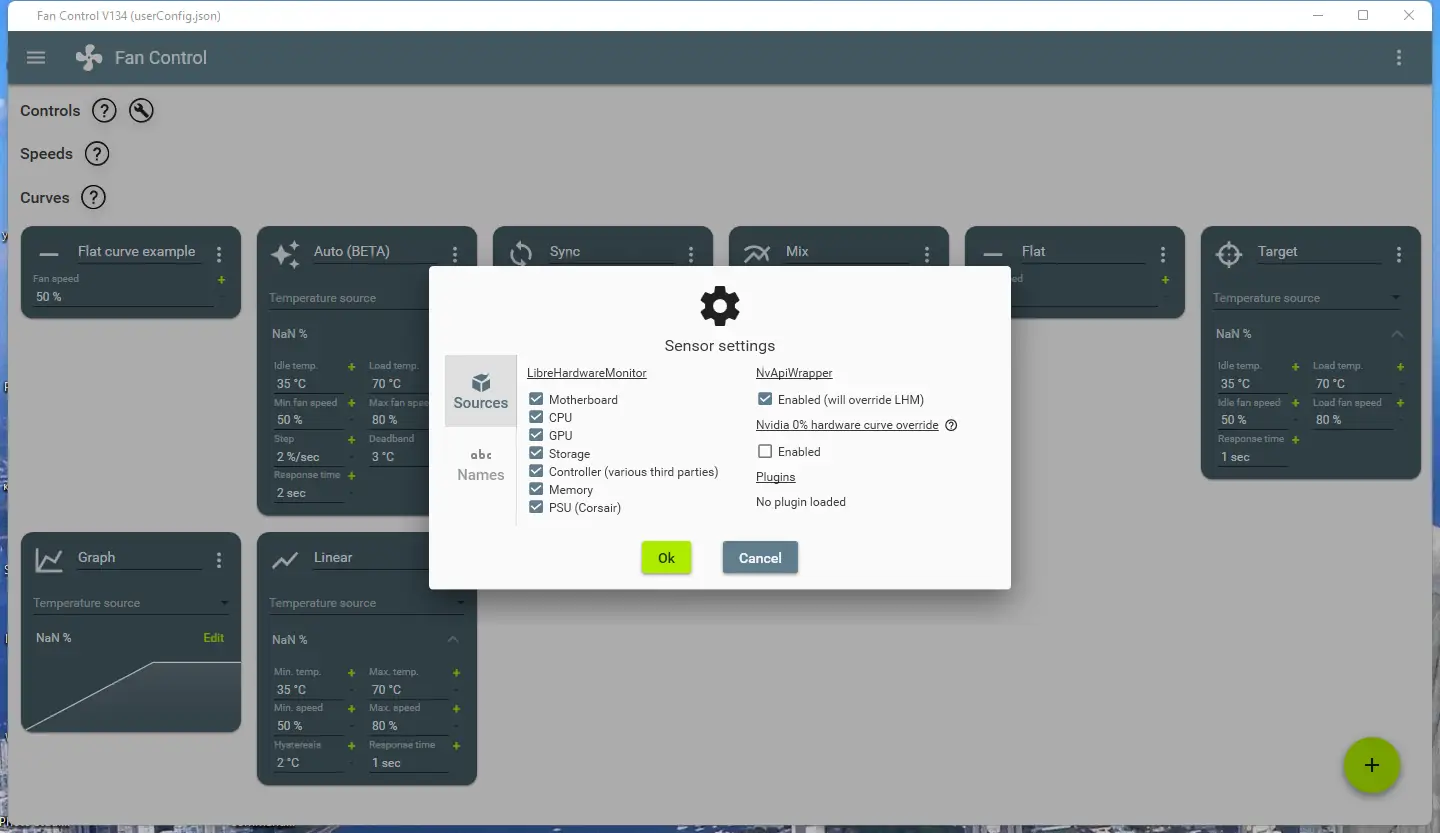Uncheck the Memory checkbox

536,489
